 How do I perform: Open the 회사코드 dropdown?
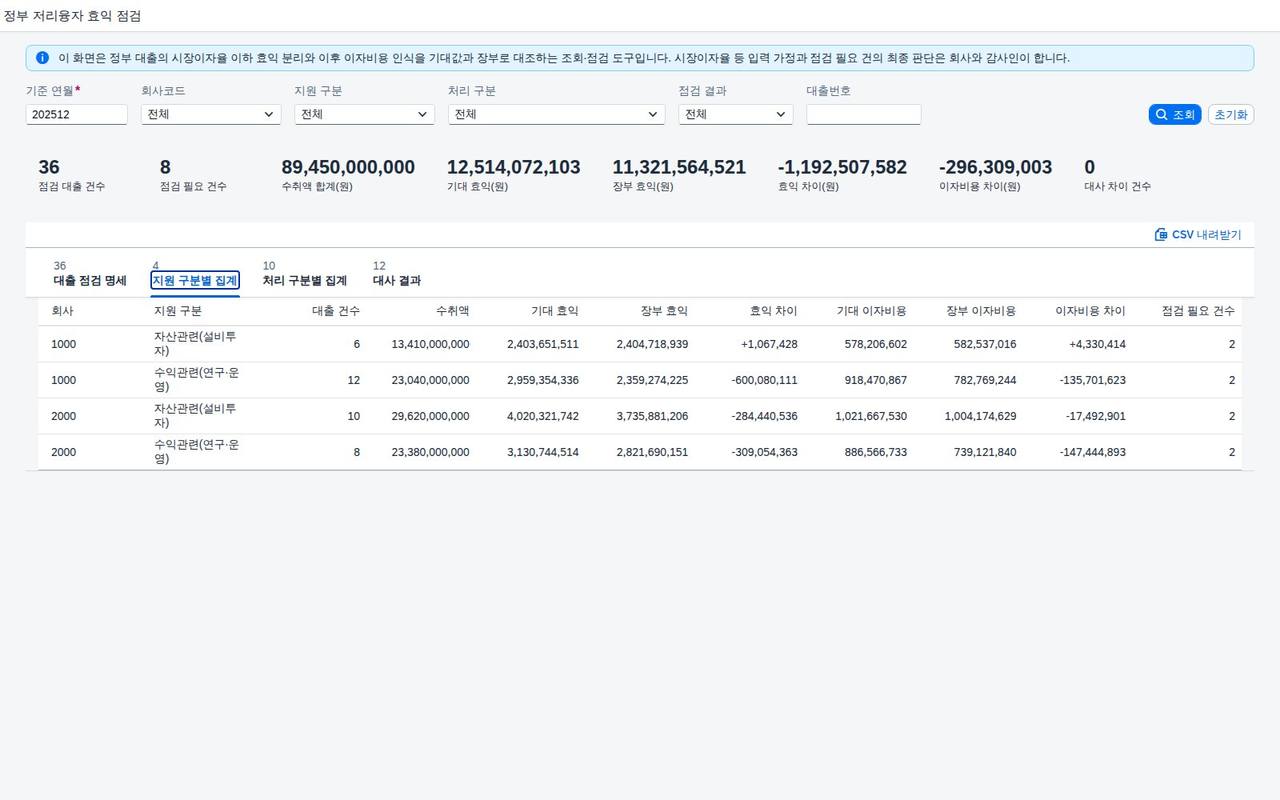pyautogui.click(x=211, y=115)
